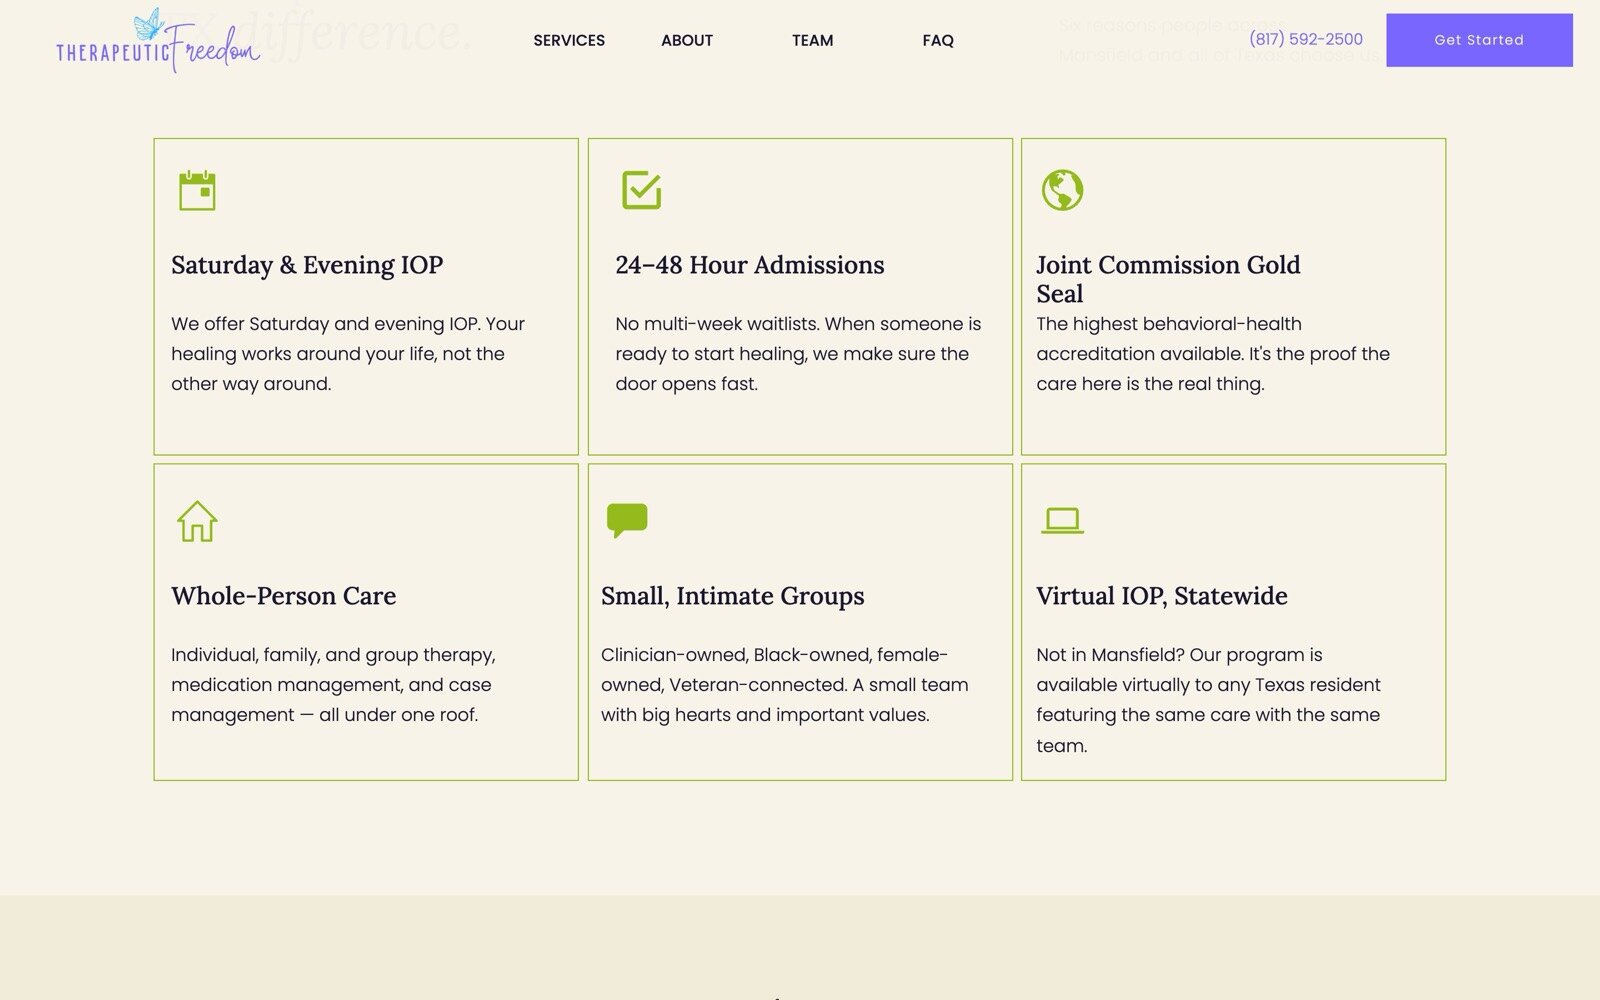The width and height of the screenshot is (1600, 1000).
Task: Click the speech bubble icon above Small, Intimate Groups
Action: pos(627,521)
